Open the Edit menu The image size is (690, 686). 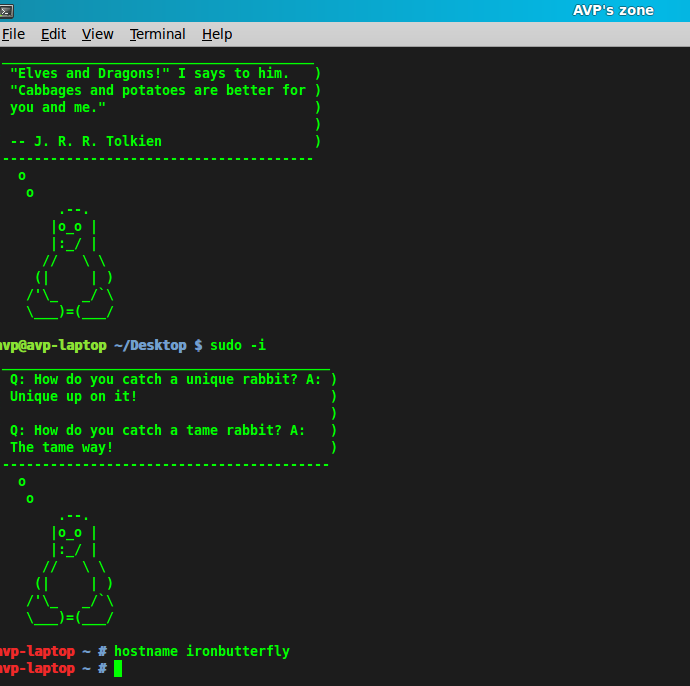coord(53,34)
